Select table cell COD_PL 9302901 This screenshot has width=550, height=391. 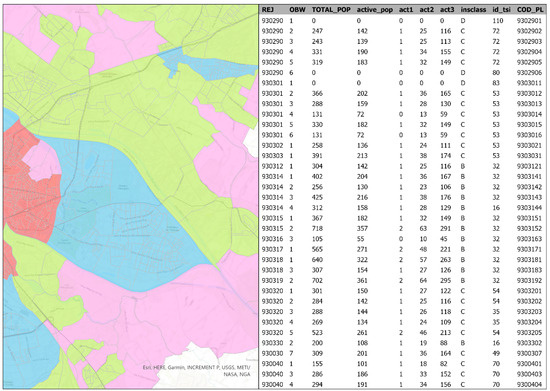tap(529, 21)
